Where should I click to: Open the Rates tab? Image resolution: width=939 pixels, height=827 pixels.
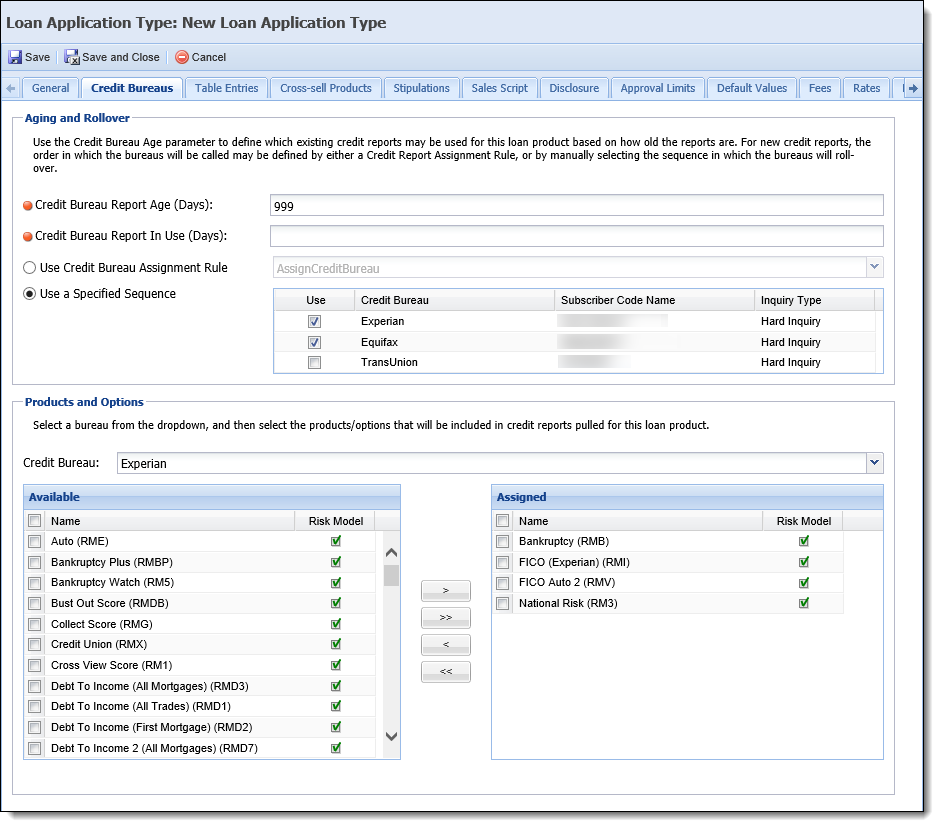pos(867,88)
